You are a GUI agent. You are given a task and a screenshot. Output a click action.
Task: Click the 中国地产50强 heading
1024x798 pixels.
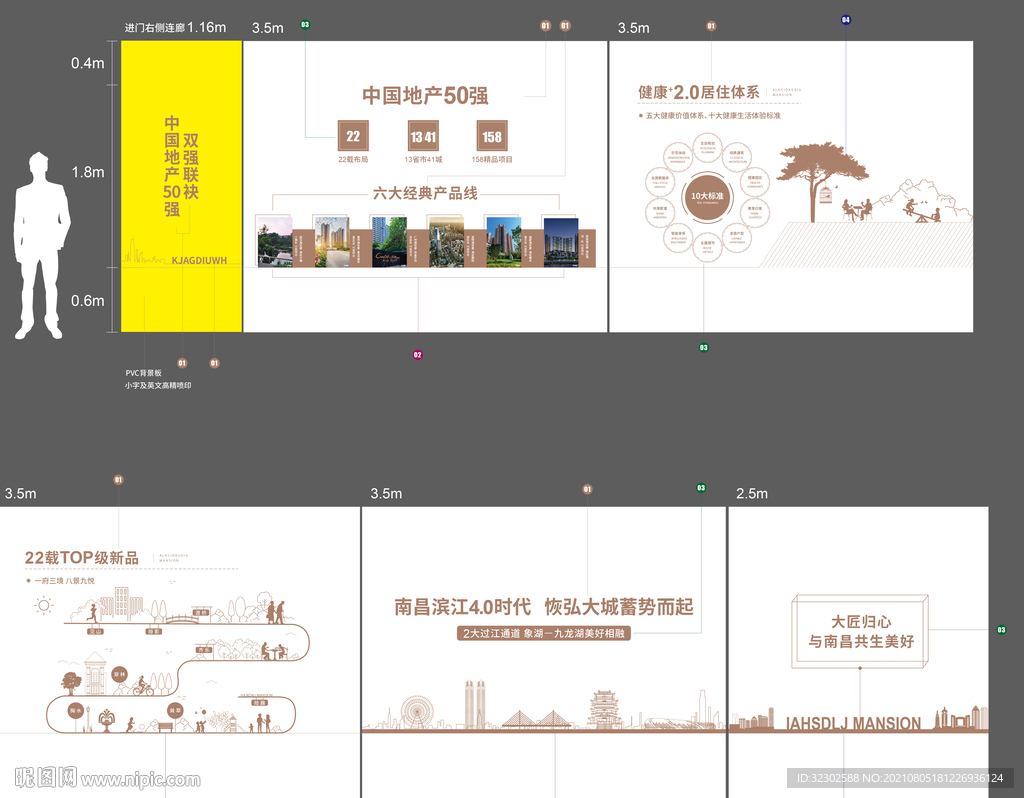(425, 96)
